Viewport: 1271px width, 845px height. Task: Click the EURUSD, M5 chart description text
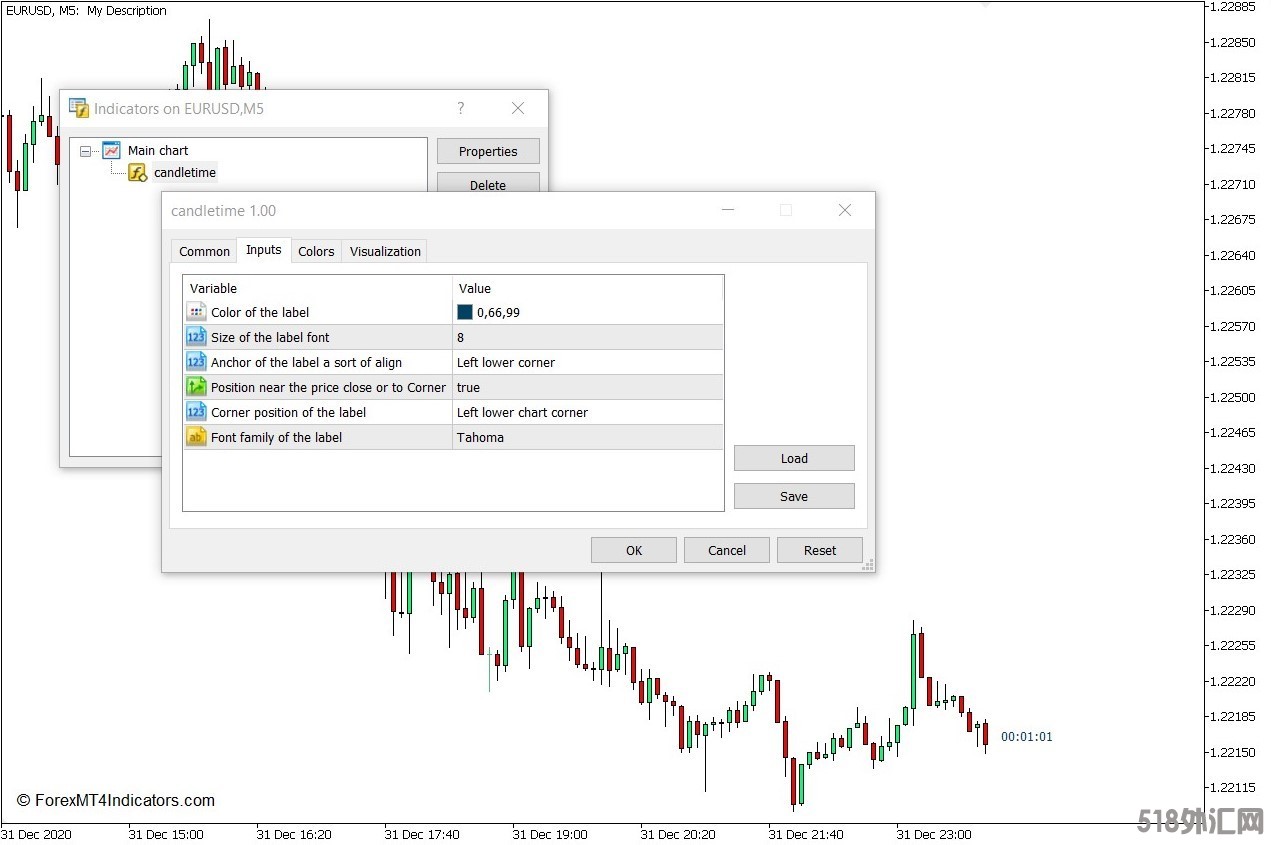(x=86, y=10)
